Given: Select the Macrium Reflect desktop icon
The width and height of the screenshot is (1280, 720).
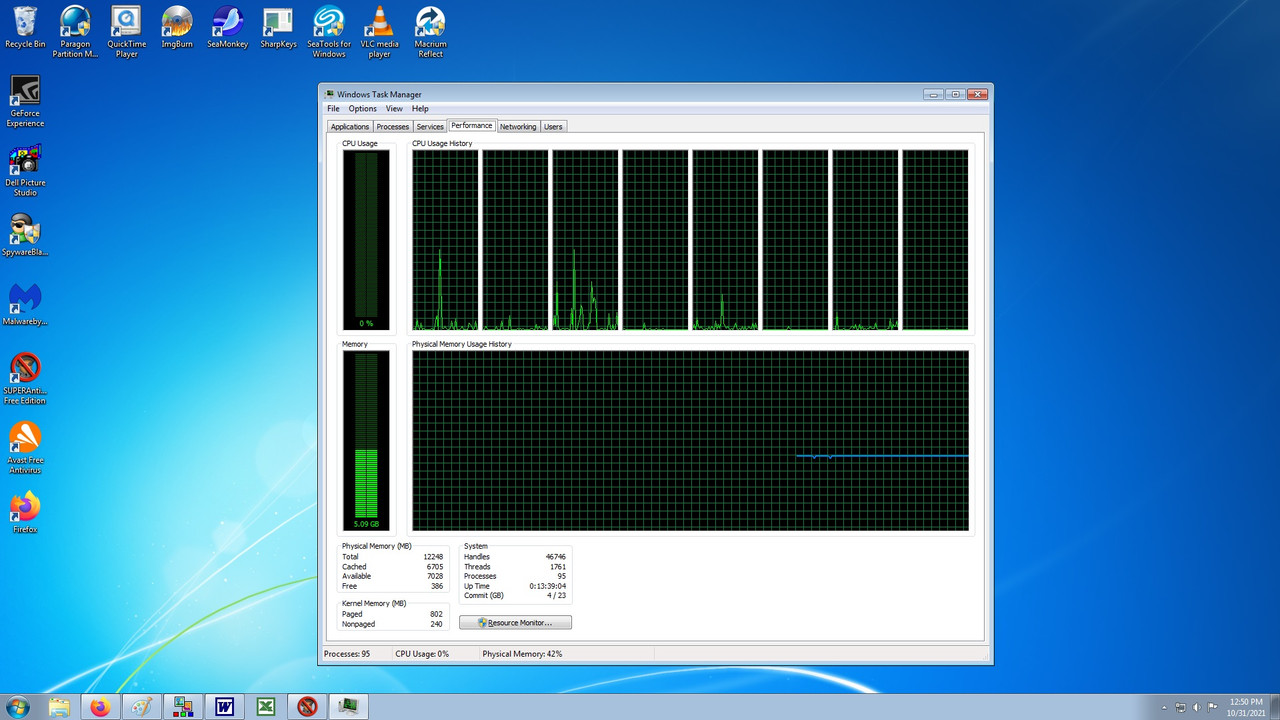Looking at the screenshot, I should [x=430, y=31].
